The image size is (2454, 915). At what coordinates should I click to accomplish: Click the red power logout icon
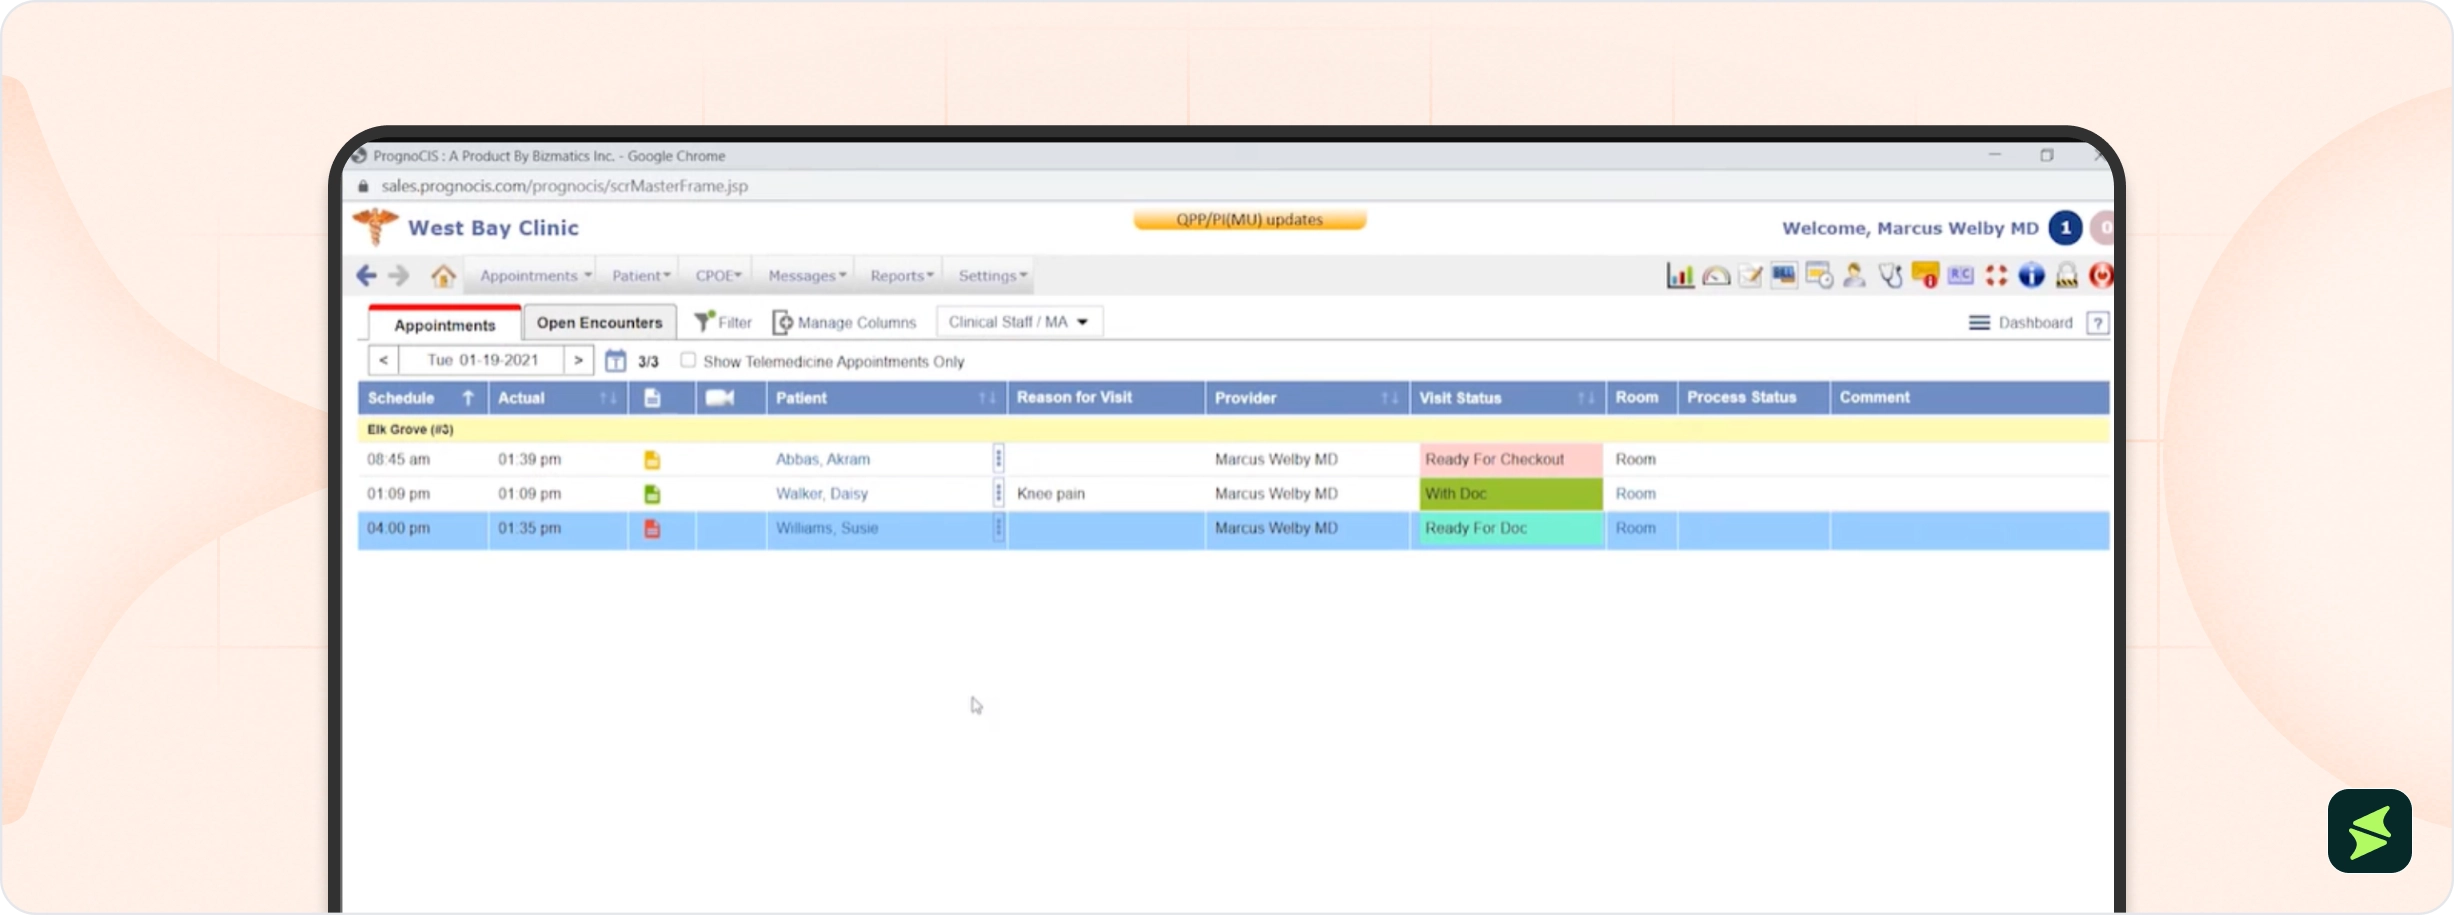coord(2101,276)
